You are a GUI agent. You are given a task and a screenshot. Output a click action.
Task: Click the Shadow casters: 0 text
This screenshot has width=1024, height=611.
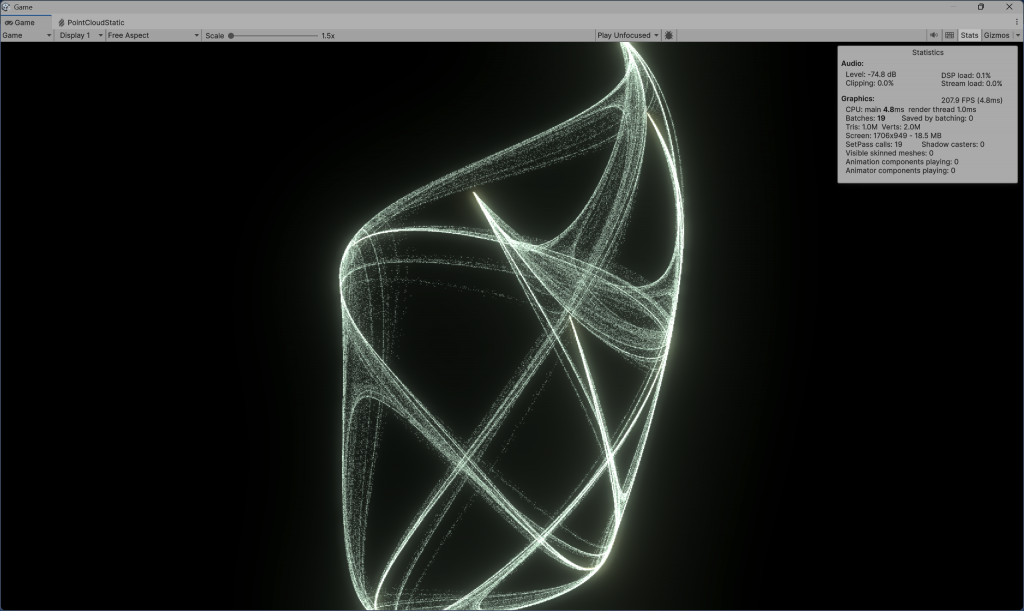(x=952, y=144)
